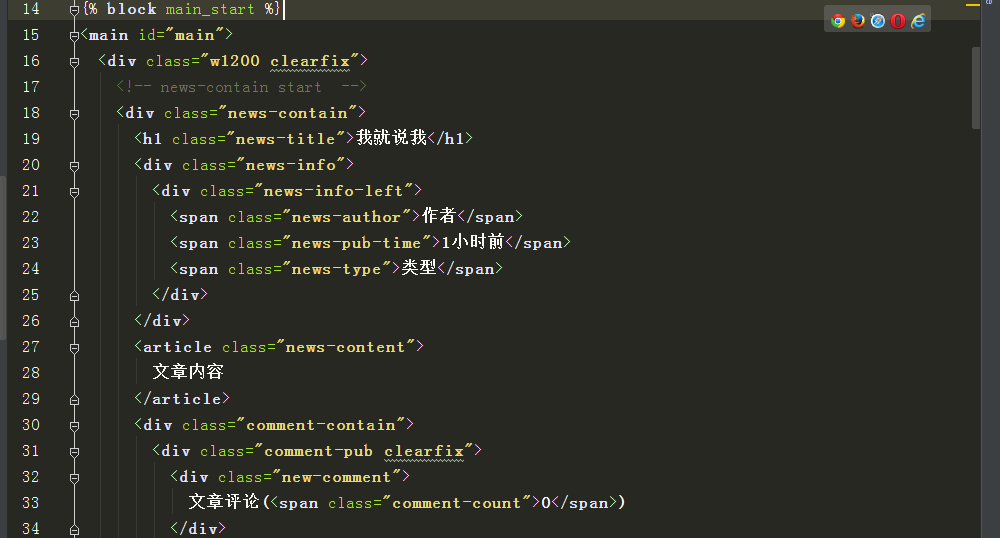Image resolution: width=1000 pixels, height=538 pixels.
Task: Click line number 28 in gutter
Action: 31,373
